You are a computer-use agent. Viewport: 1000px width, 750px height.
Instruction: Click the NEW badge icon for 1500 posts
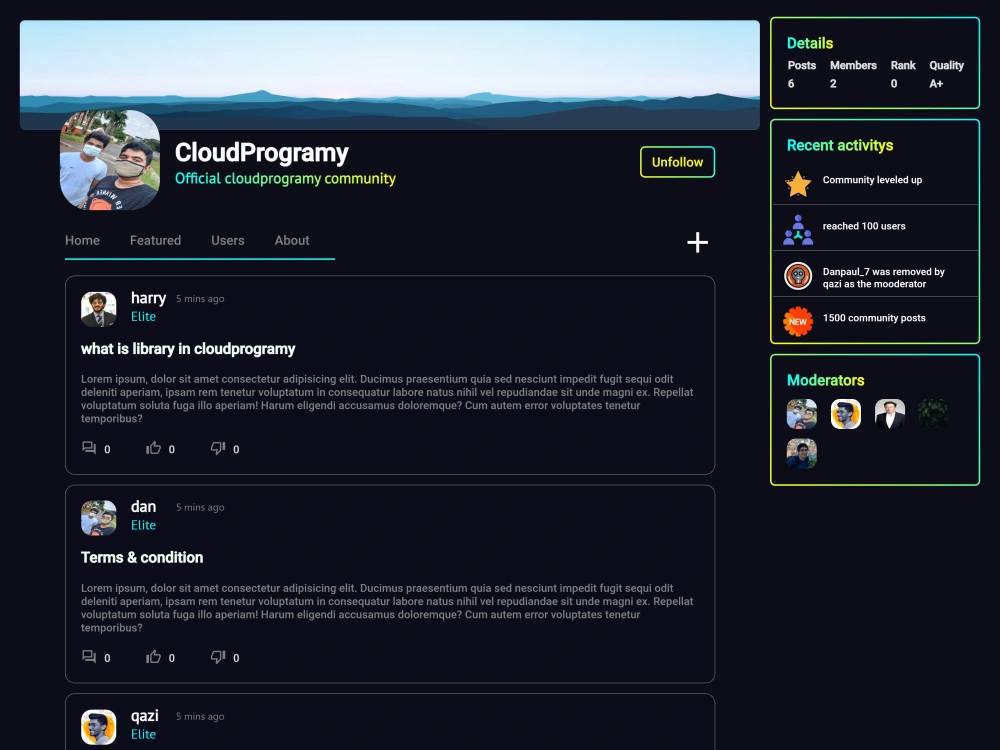[798, 321]
